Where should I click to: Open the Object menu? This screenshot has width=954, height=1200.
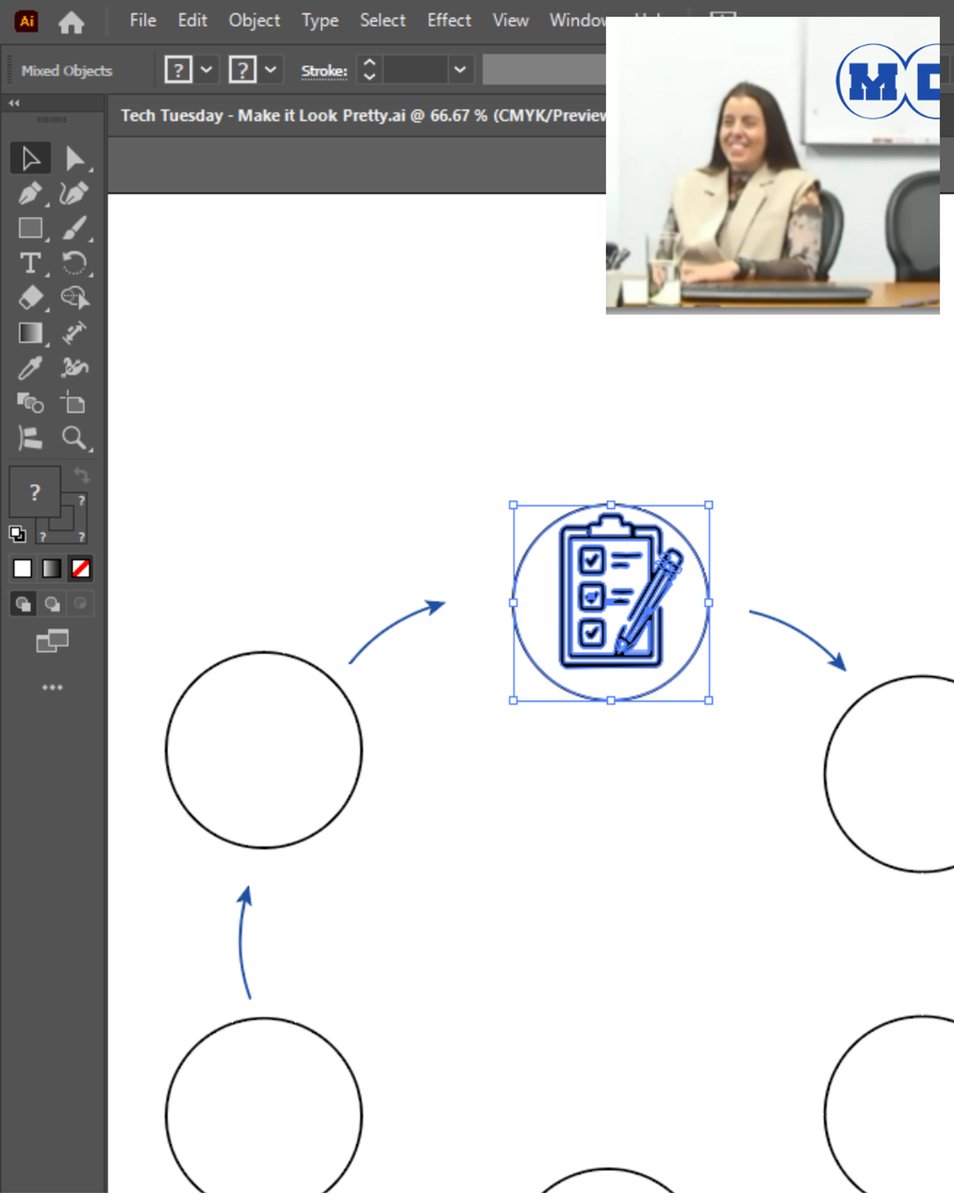254,20
